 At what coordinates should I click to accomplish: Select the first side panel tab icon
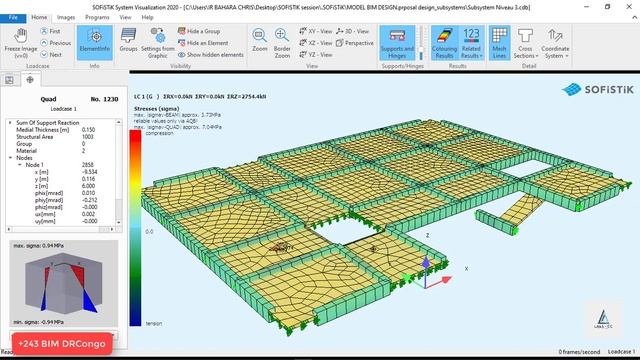point(9,80)
